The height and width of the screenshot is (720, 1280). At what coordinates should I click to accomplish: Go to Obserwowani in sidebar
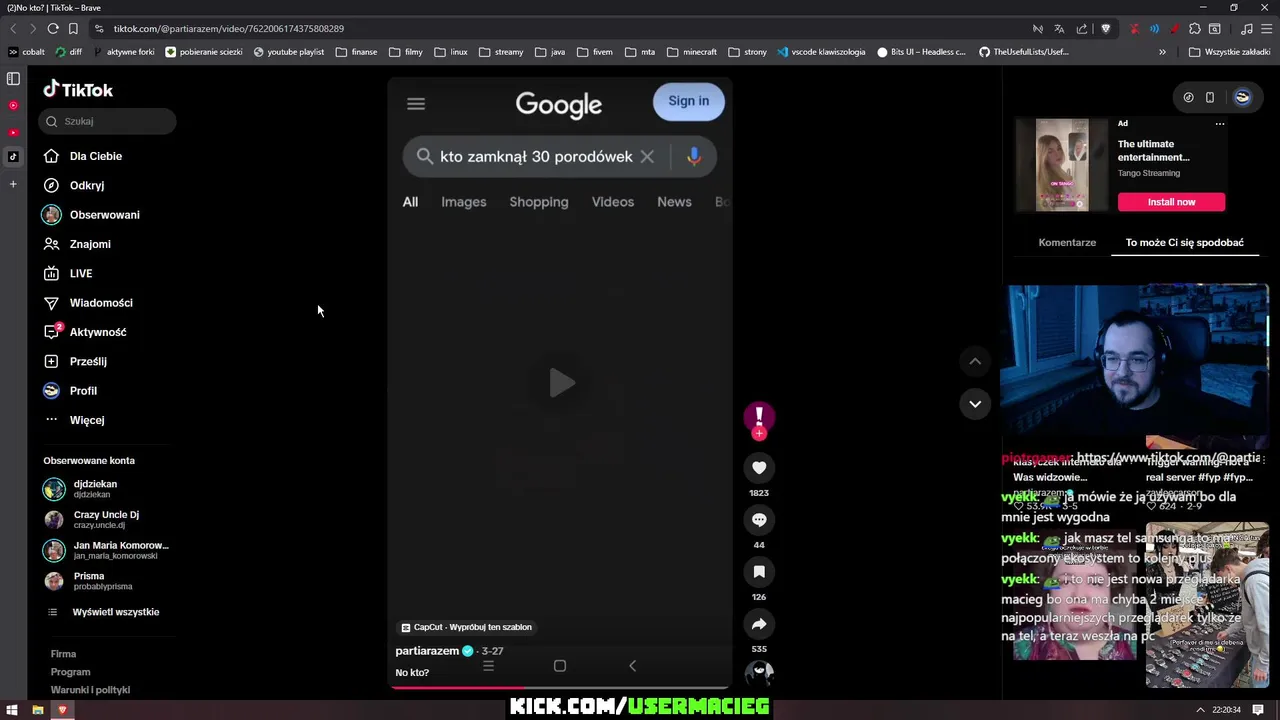[105, 215]
